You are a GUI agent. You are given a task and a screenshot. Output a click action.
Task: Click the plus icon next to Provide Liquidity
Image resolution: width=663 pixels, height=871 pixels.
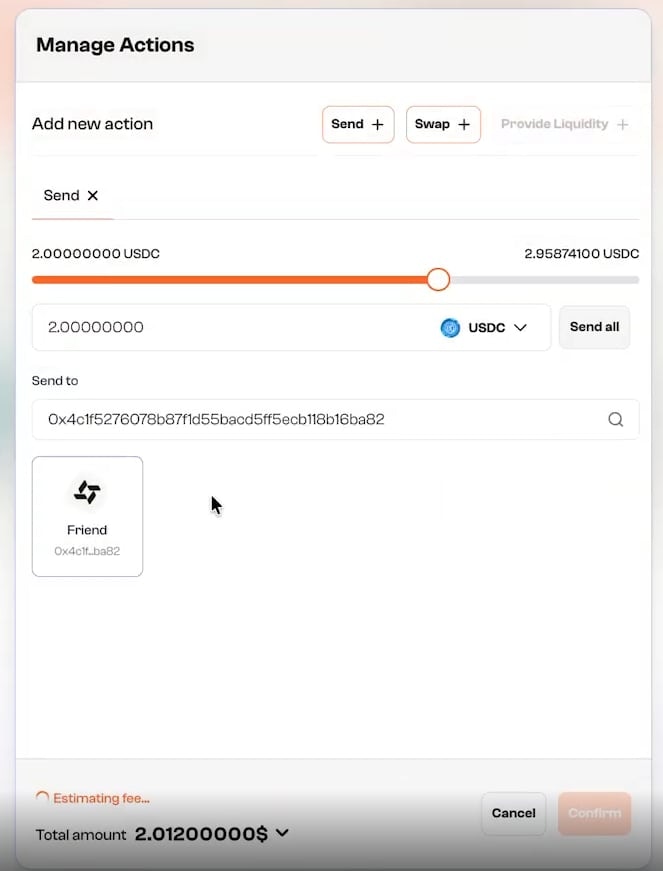point(622,124)
